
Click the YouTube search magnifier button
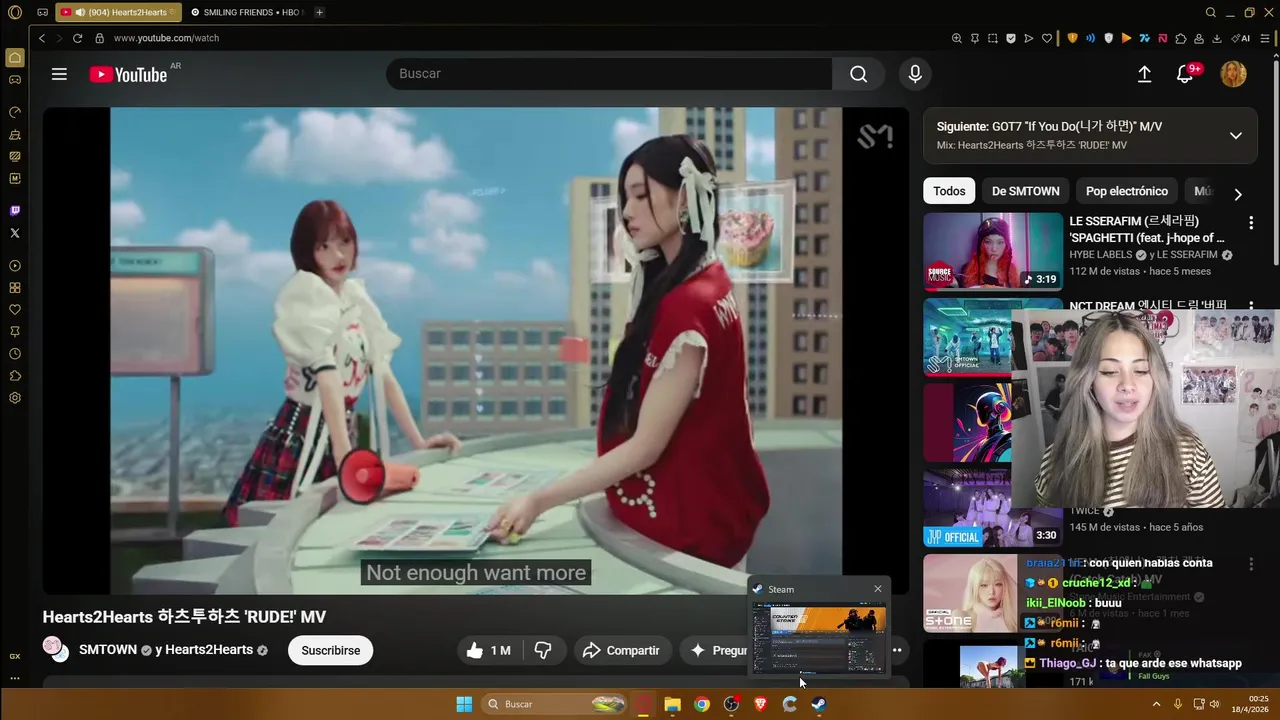point(858,74)
